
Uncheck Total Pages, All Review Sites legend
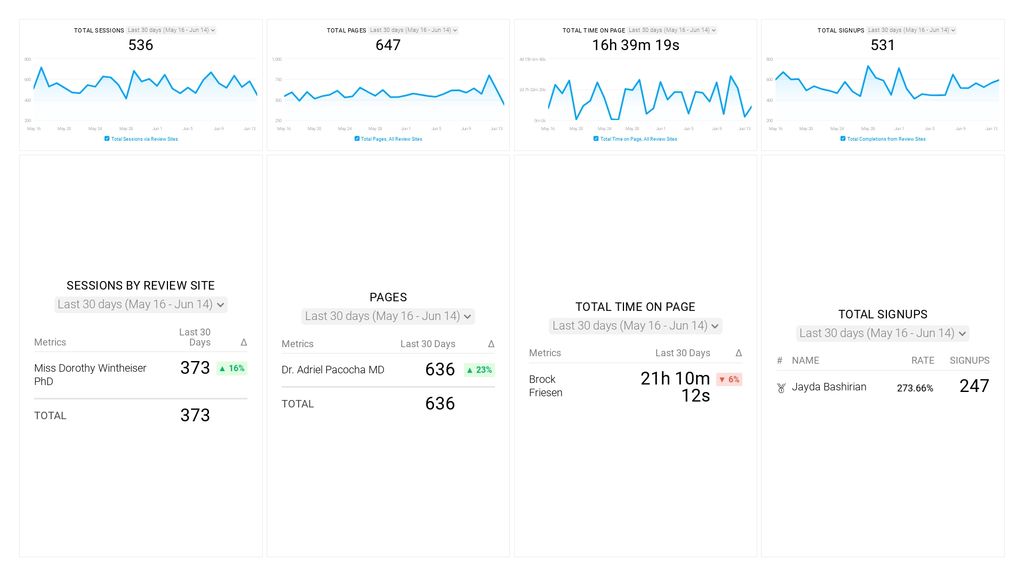[357, 139]
